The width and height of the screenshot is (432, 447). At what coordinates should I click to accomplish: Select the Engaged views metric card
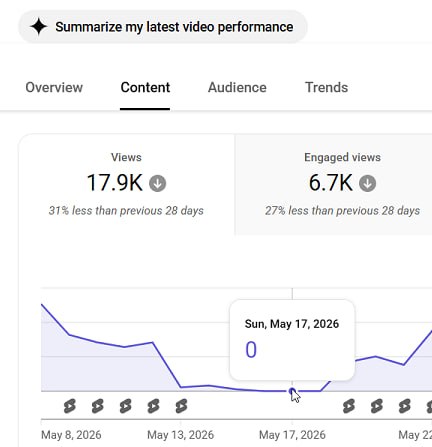(x=334, y=185)
